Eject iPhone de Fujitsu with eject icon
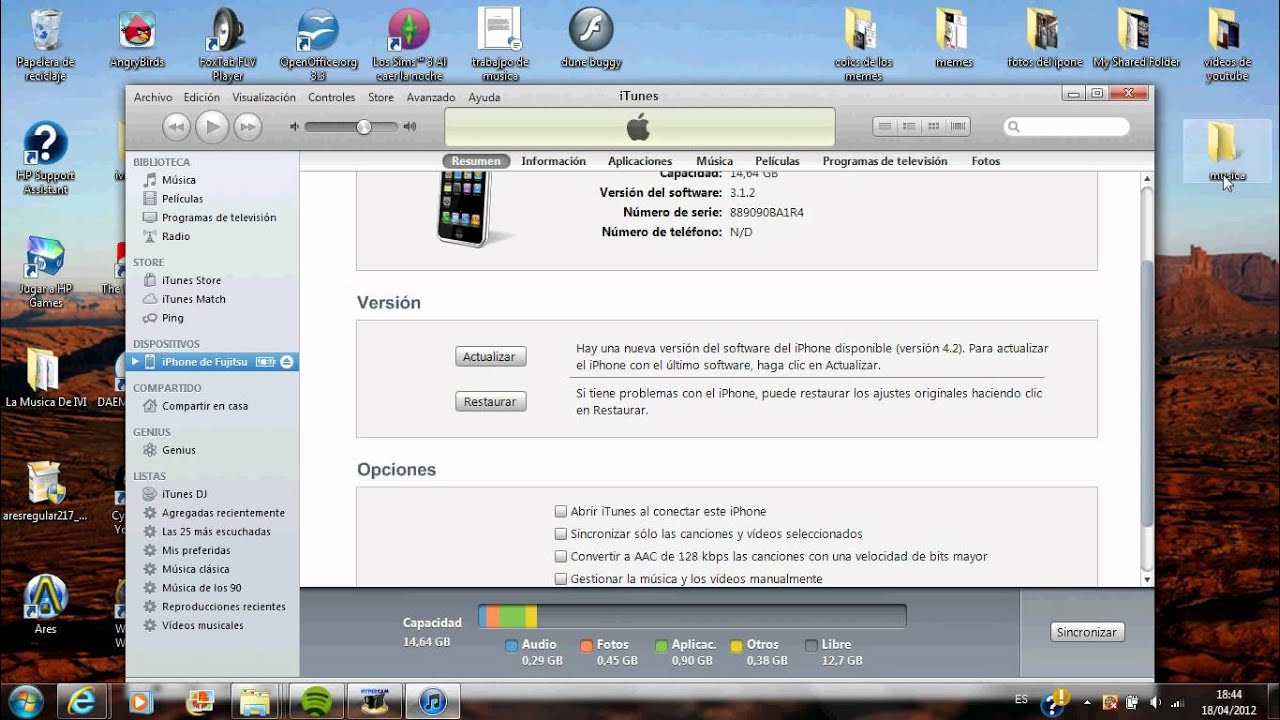The height and width of the screenshot is (720, 1280). (x=287, y=361)
